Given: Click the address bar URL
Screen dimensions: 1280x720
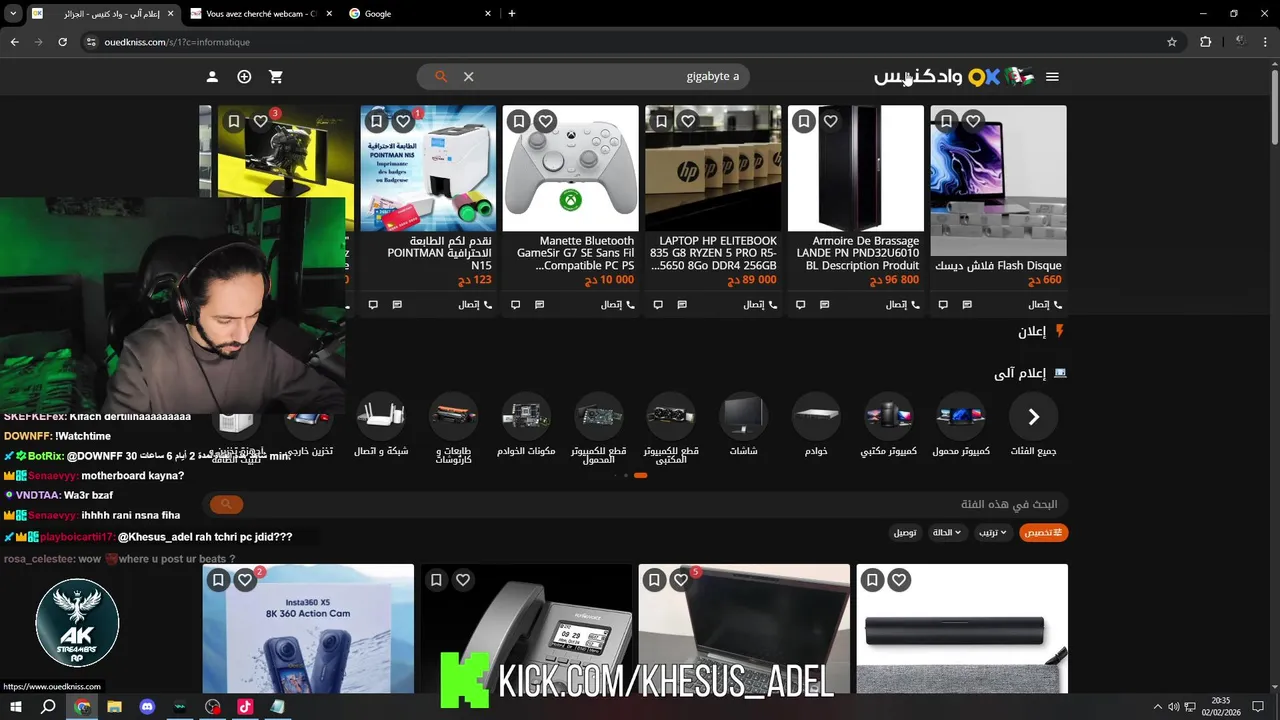Looking at the screenshot, I should (177, 42).
